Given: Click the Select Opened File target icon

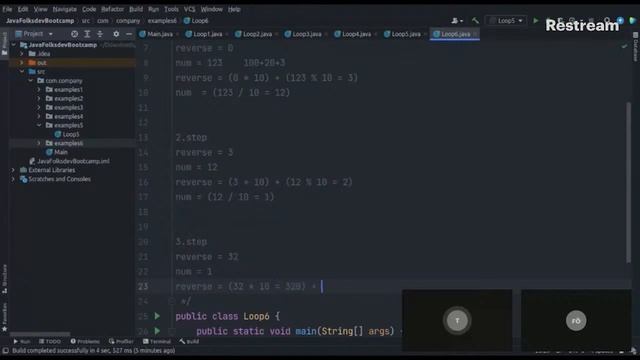Looking at the screenshot, I should point(74,34).
